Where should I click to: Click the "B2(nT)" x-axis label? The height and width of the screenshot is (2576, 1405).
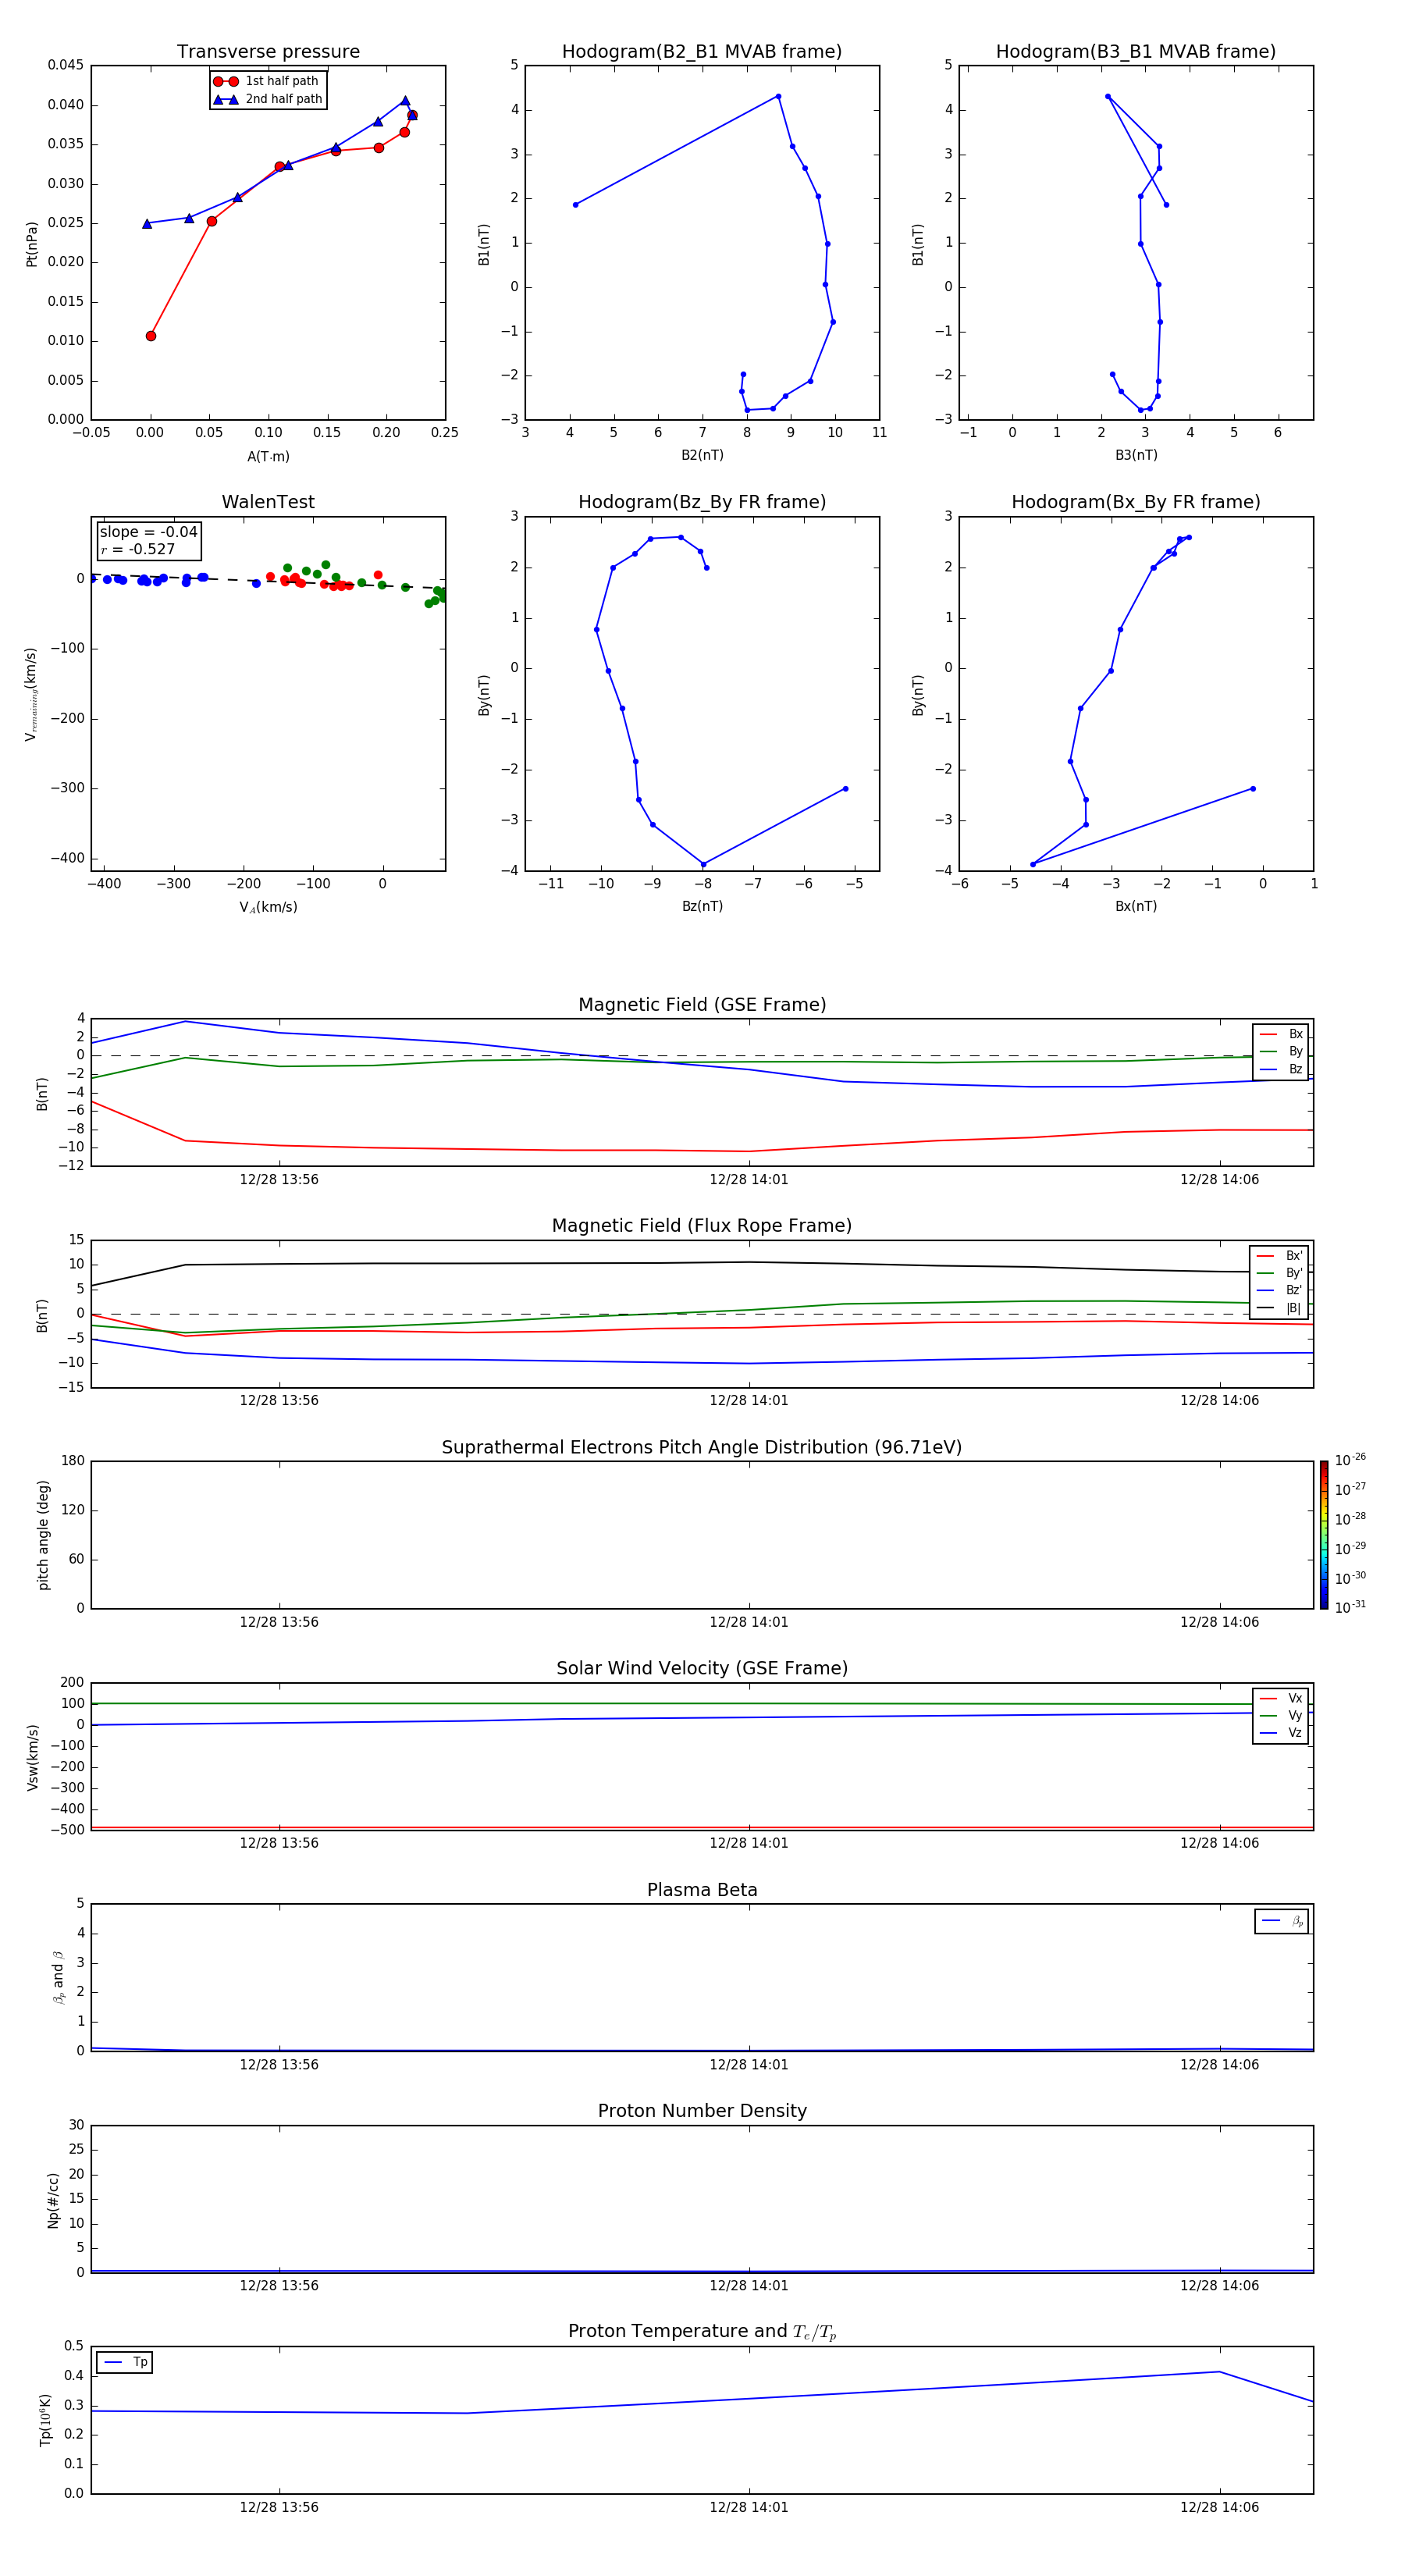click(x=702, y=455)
